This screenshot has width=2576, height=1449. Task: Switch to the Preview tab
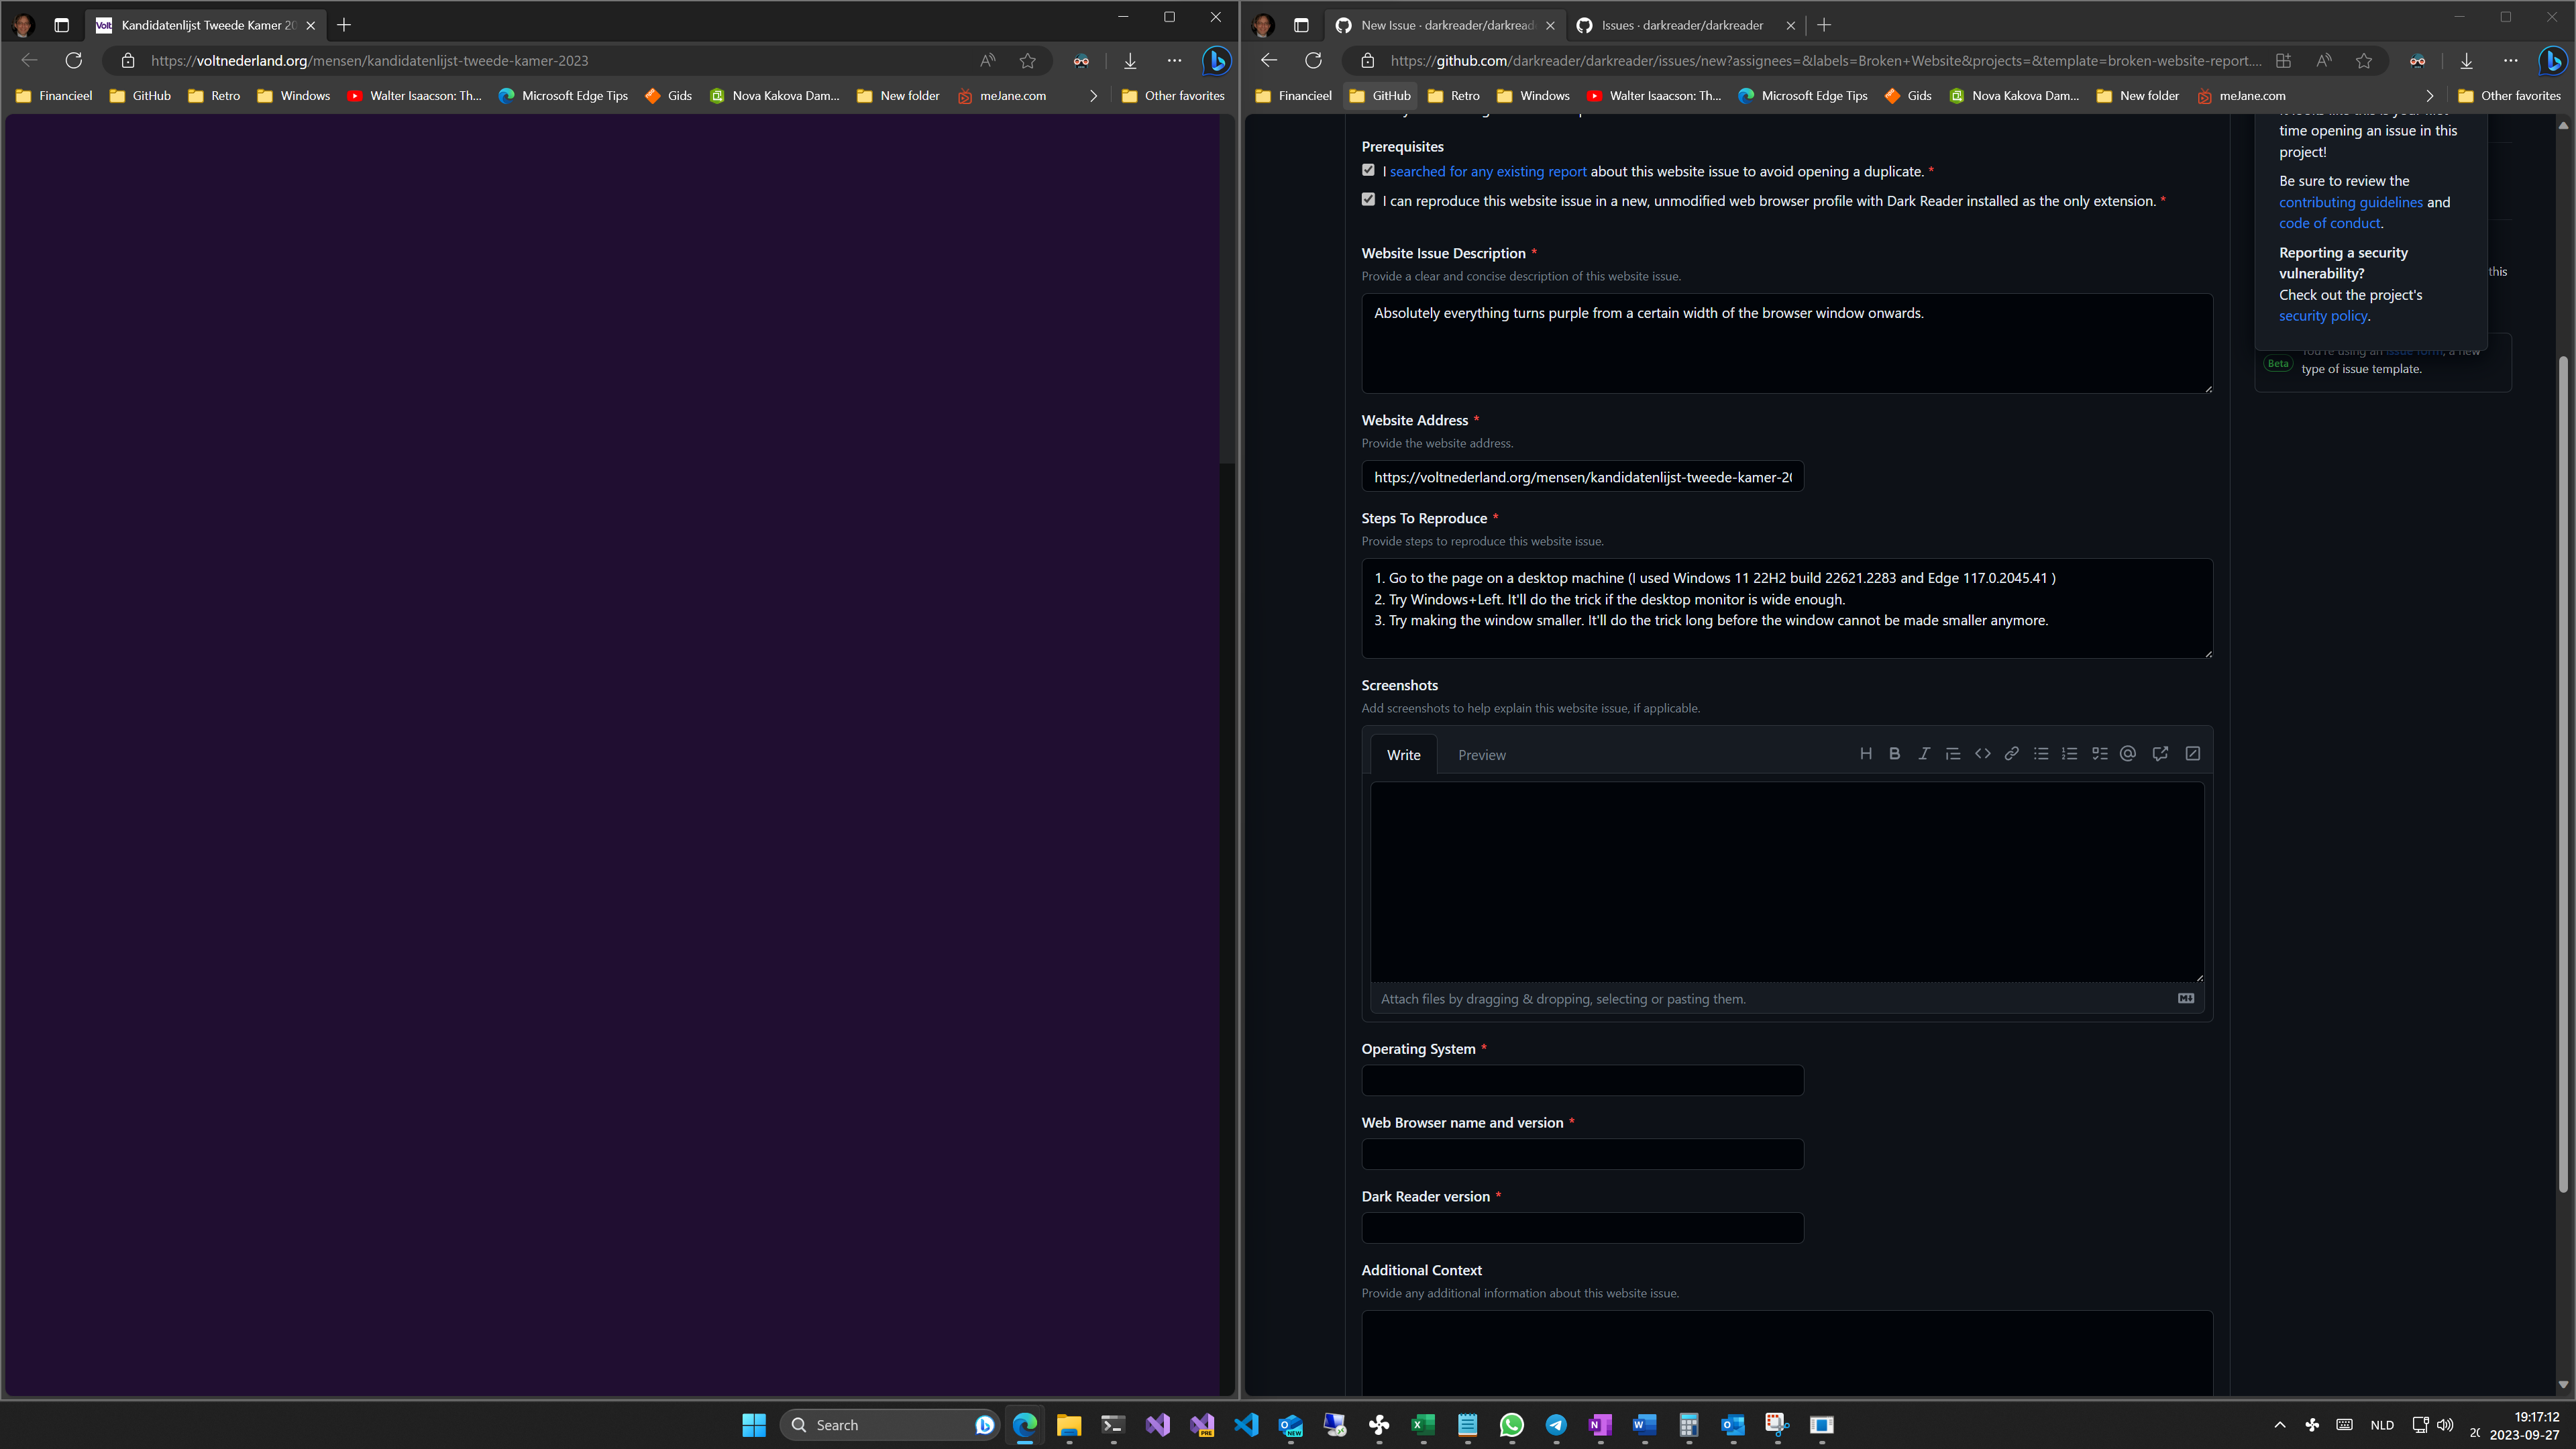[1481, 755]
